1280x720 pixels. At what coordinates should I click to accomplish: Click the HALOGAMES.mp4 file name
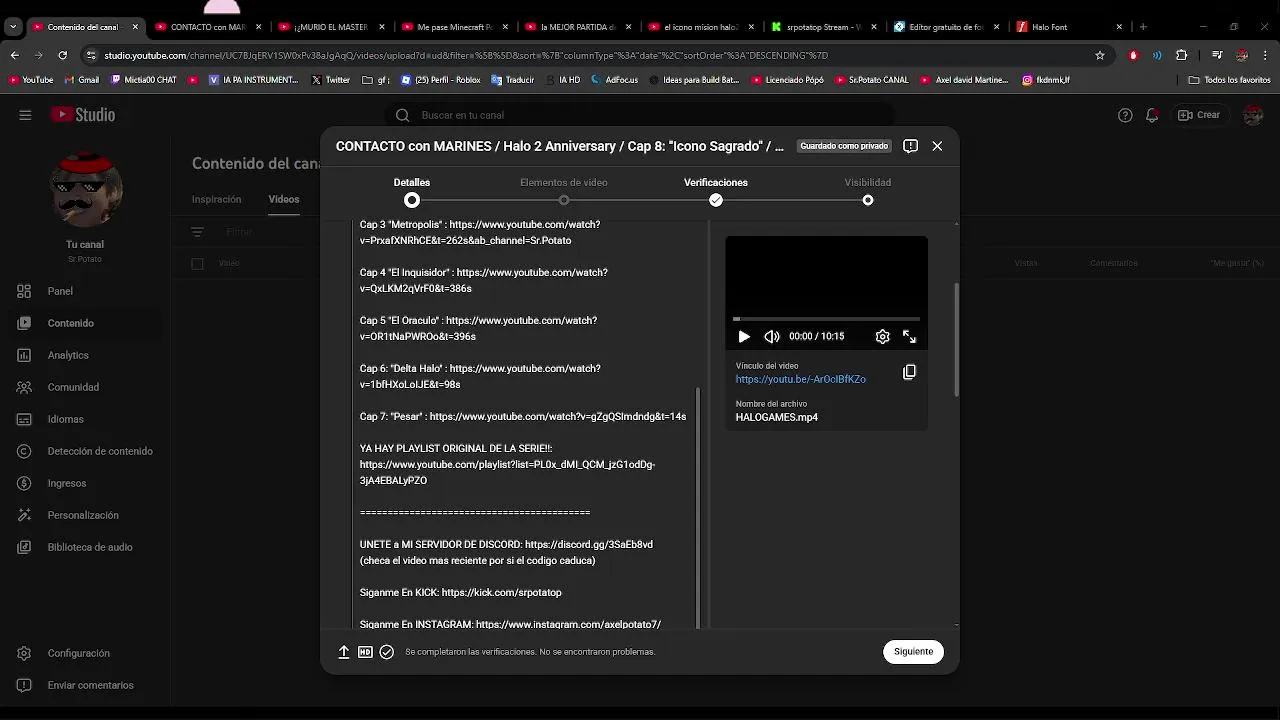[777, 418]
